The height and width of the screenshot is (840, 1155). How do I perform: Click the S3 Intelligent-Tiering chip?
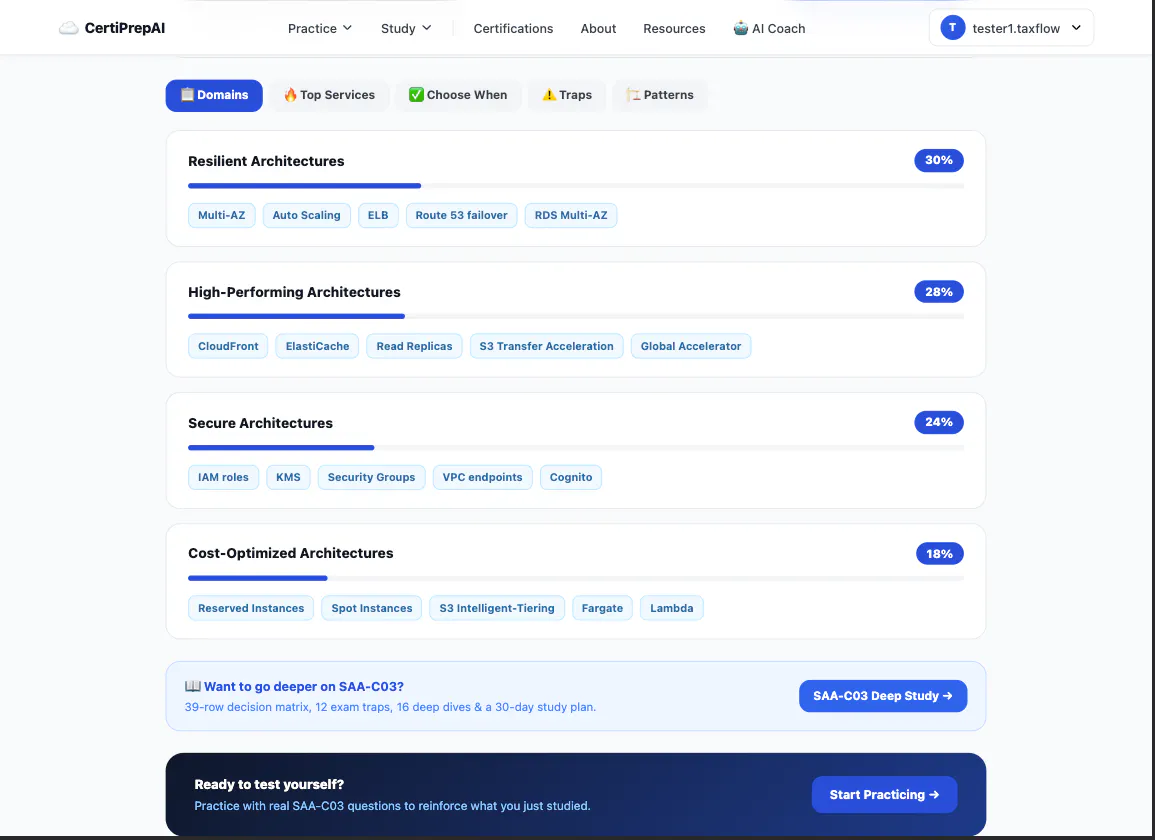click(x=497, y=608)
